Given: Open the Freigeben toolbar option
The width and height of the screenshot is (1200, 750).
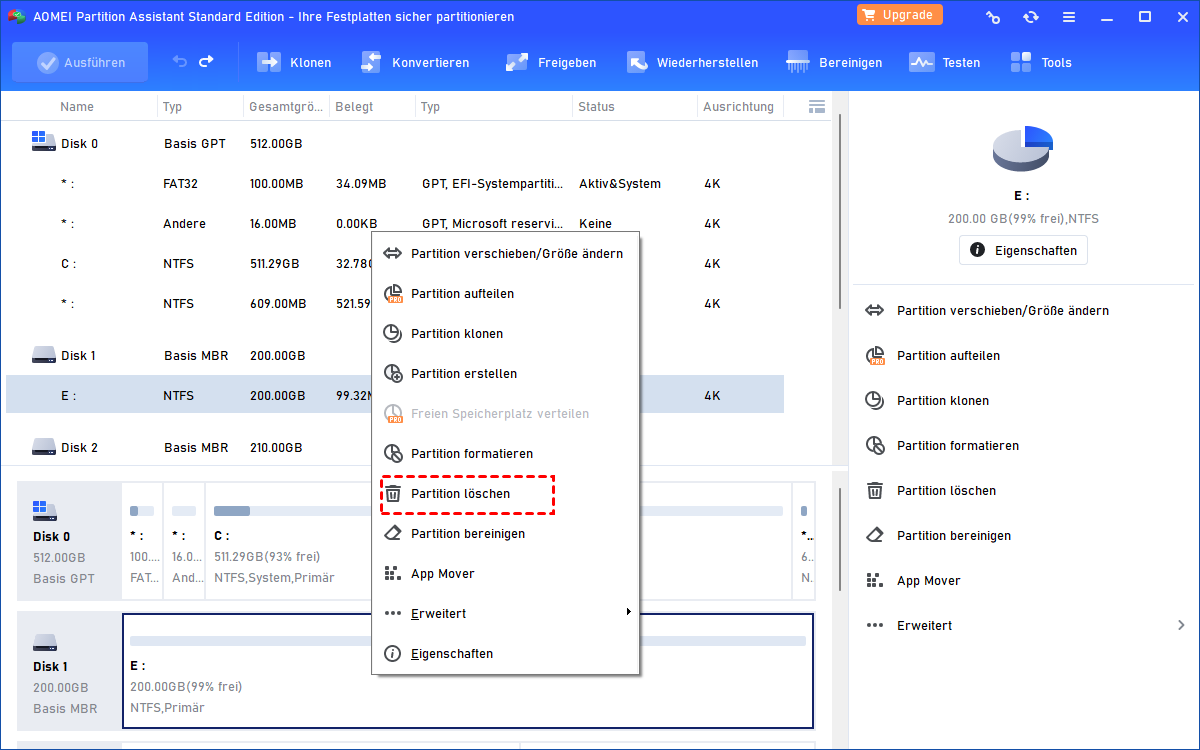Looking at the screenshot, I should coord(552,62).
